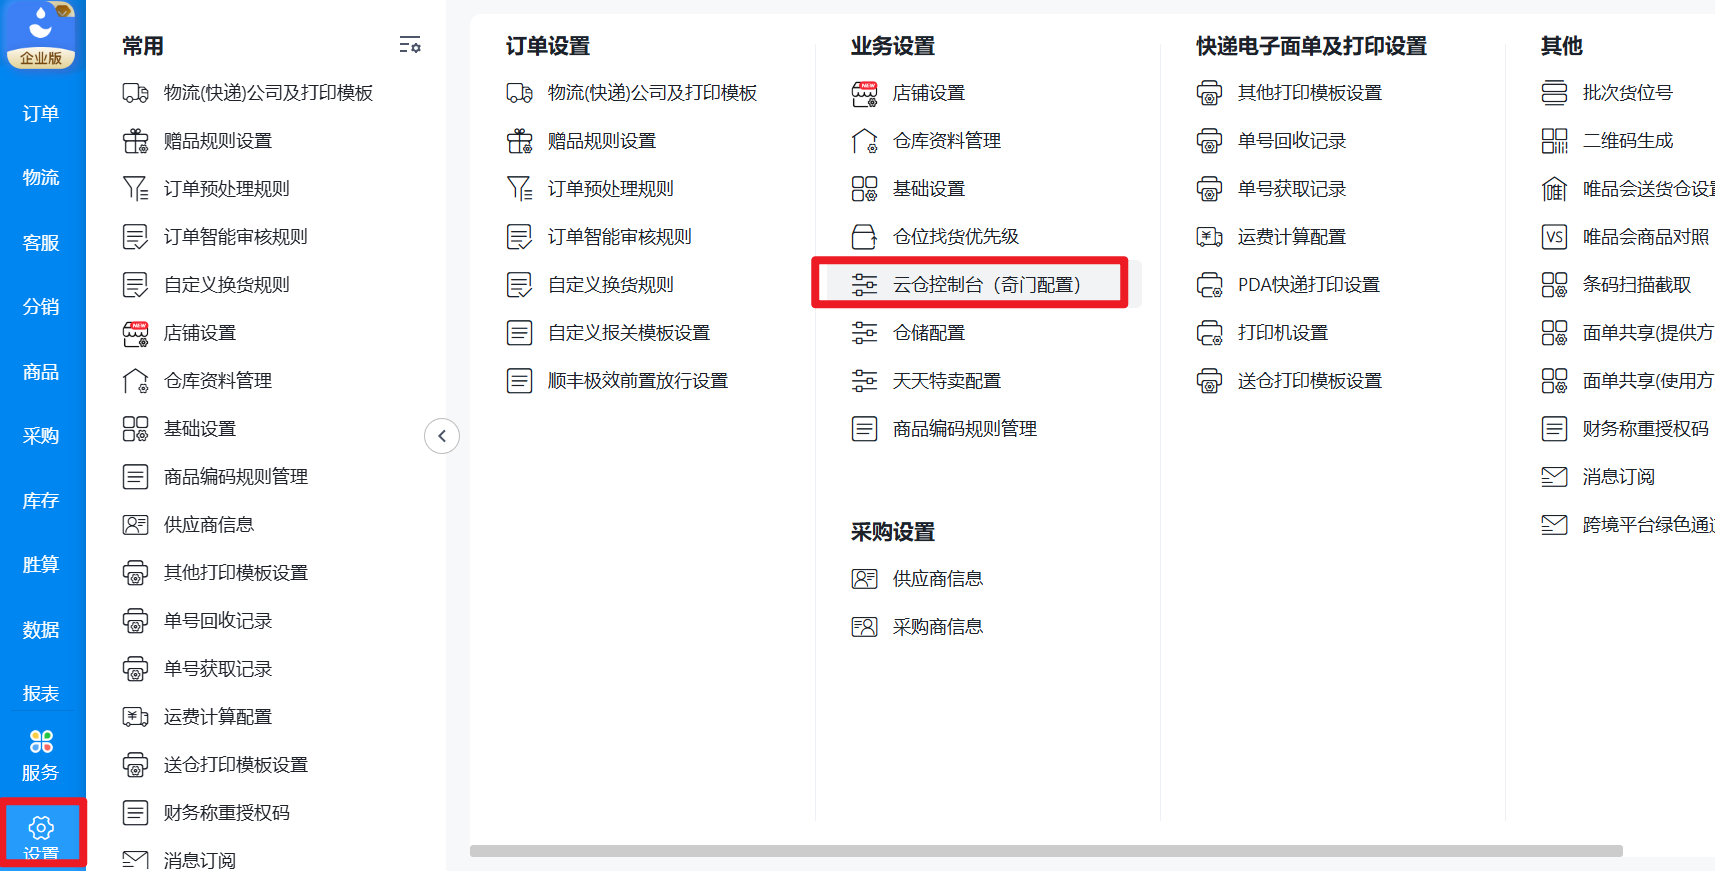Collapse the 常用 panel with the chevron button
The image size is (1715, 871).
(x=442, y=436)
